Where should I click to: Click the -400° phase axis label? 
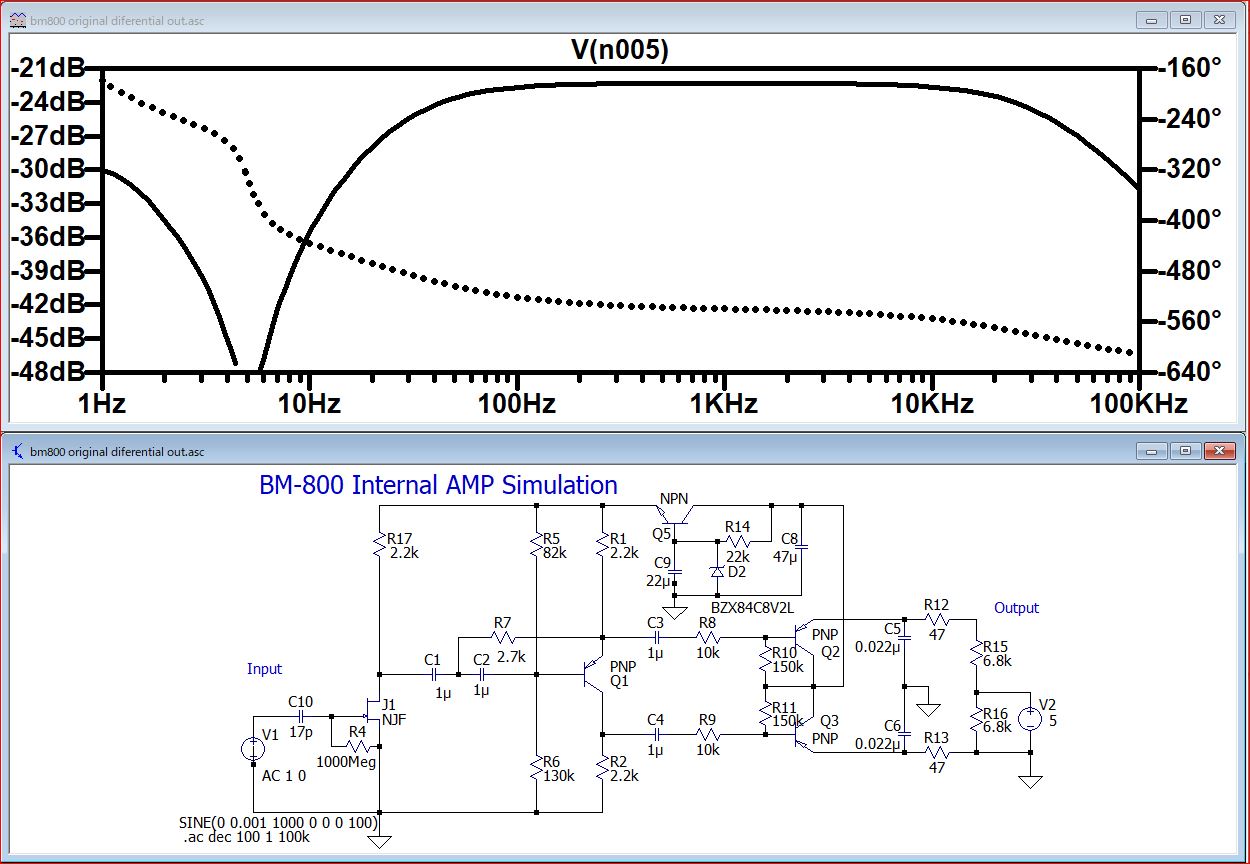[x=1189, y=219]
